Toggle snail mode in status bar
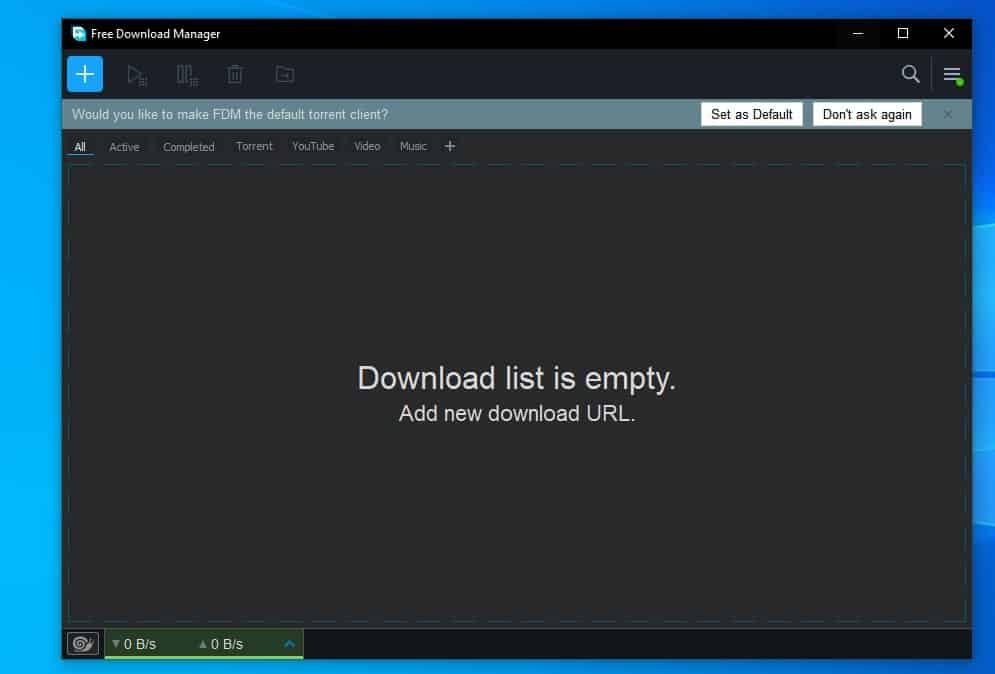 pos(83,644)
